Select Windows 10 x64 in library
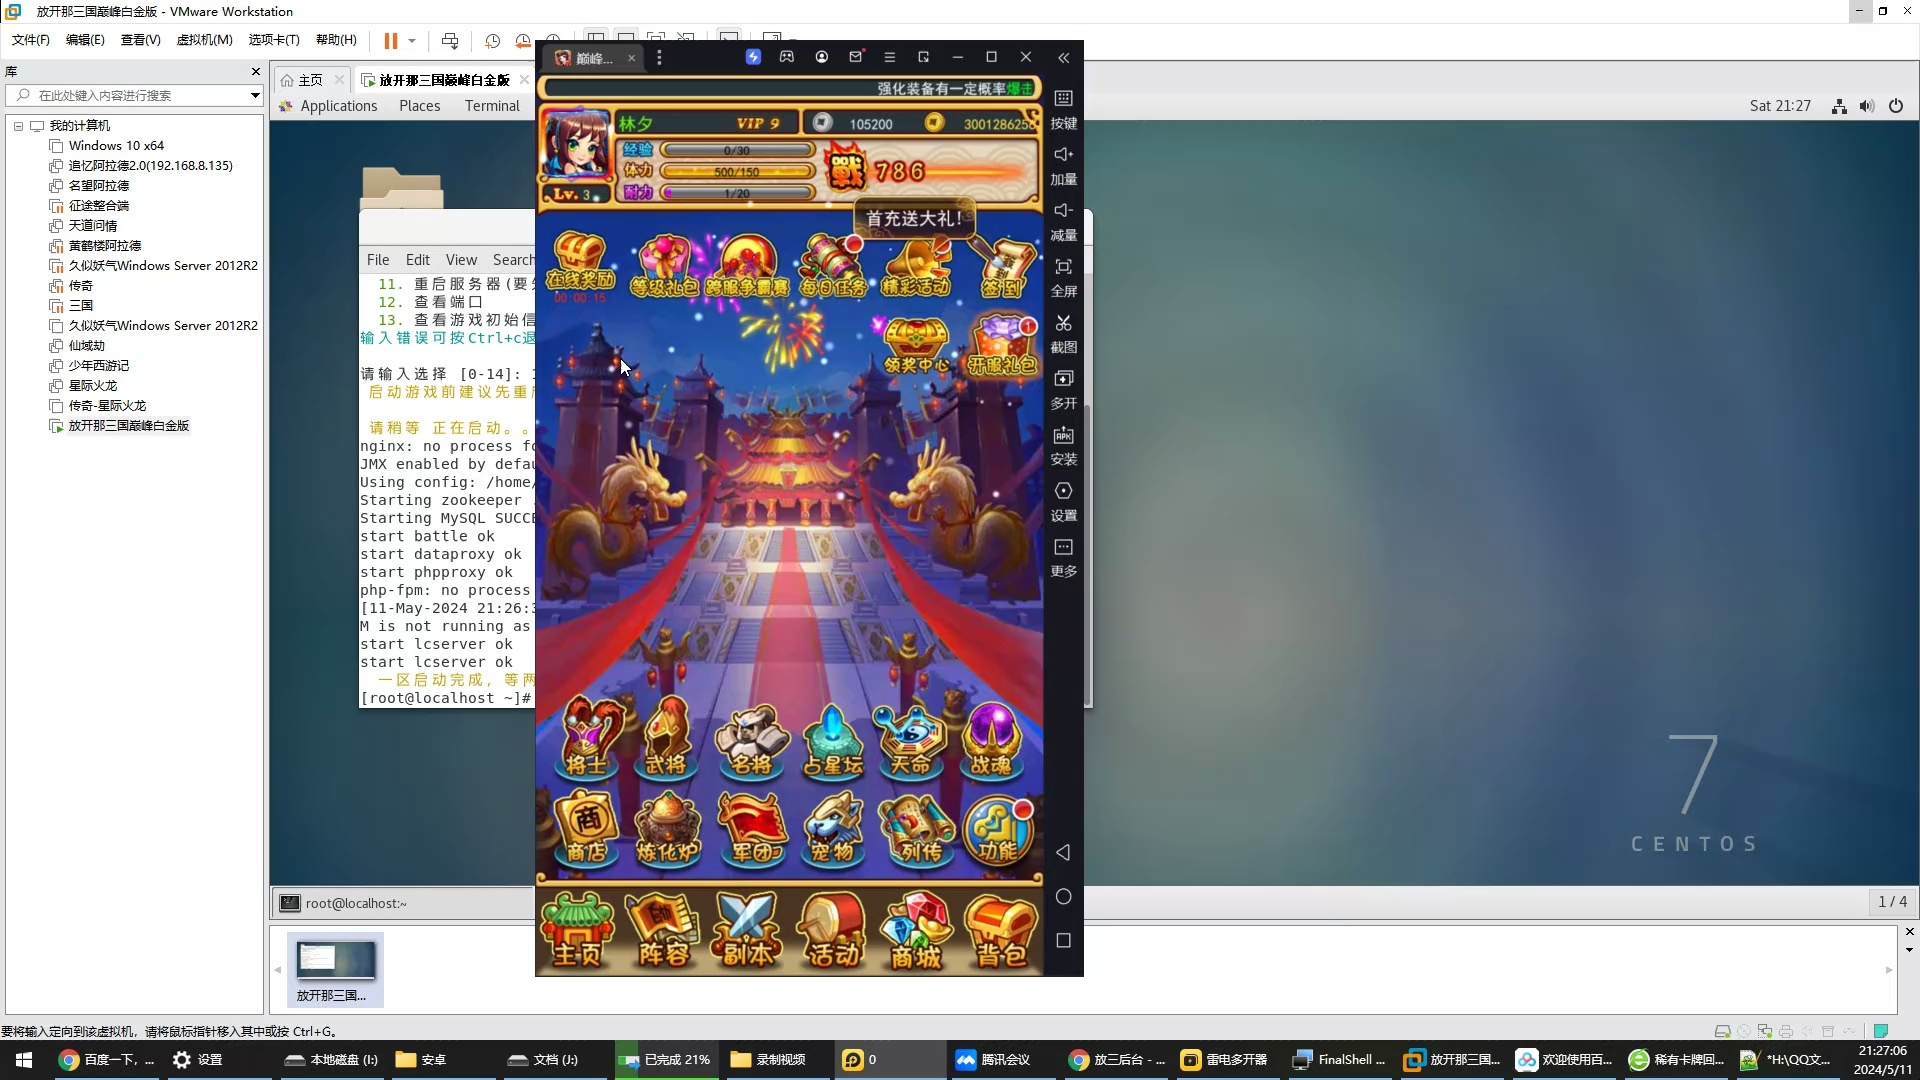 pyautogui.click(x=116, y=146)
